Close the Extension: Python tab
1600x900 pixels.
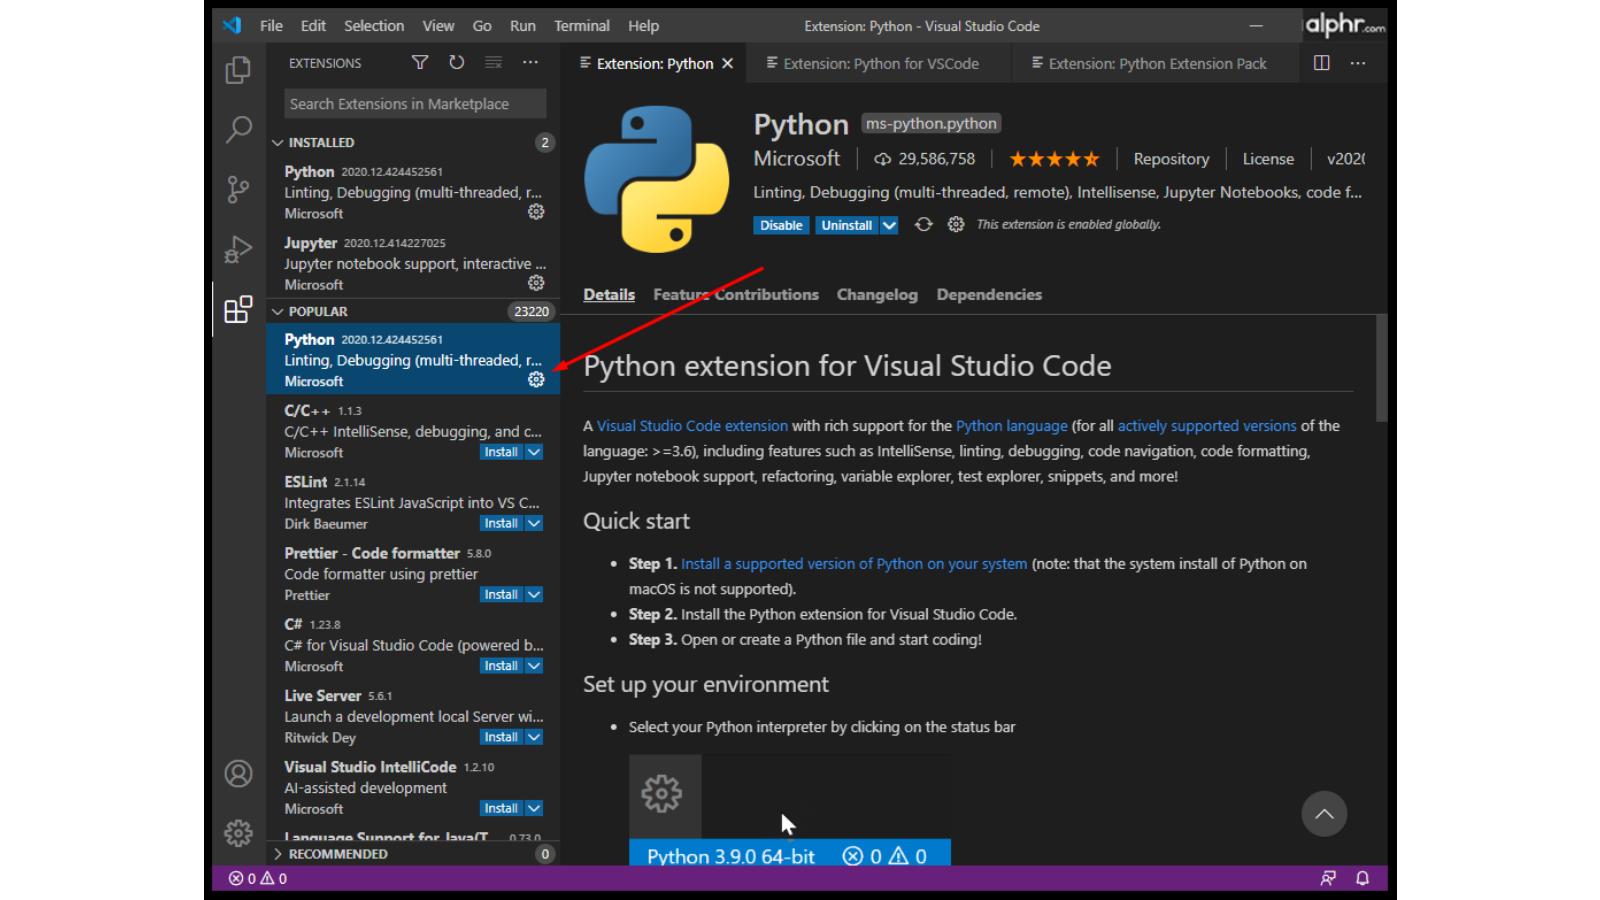coord(728,63)
